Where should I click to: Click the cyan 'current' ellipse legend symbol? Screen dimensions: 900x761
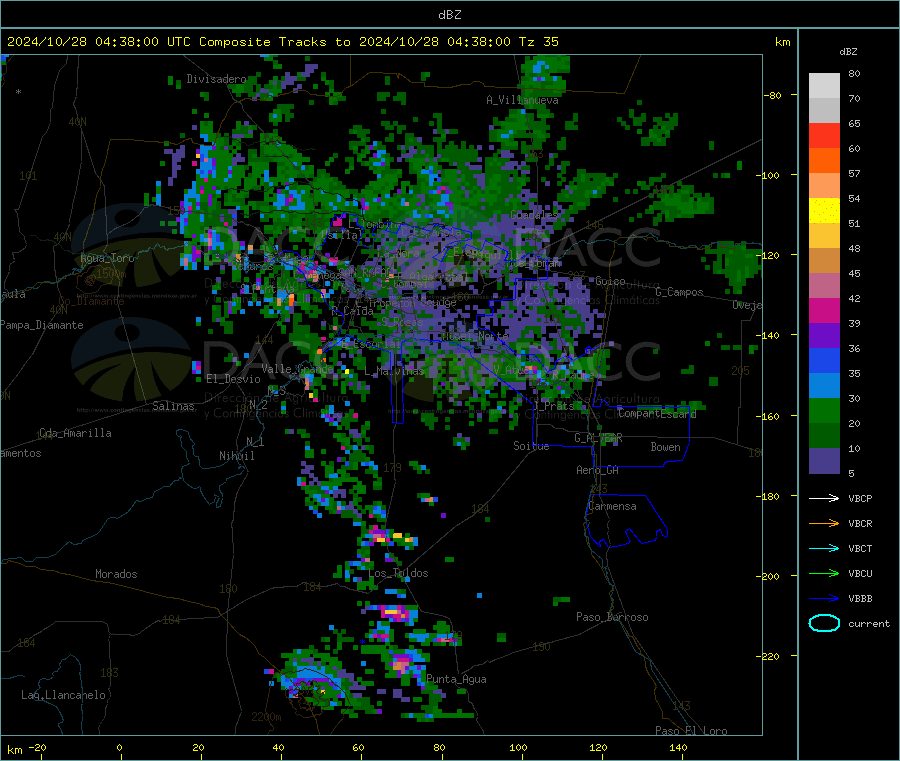point(824,623)
